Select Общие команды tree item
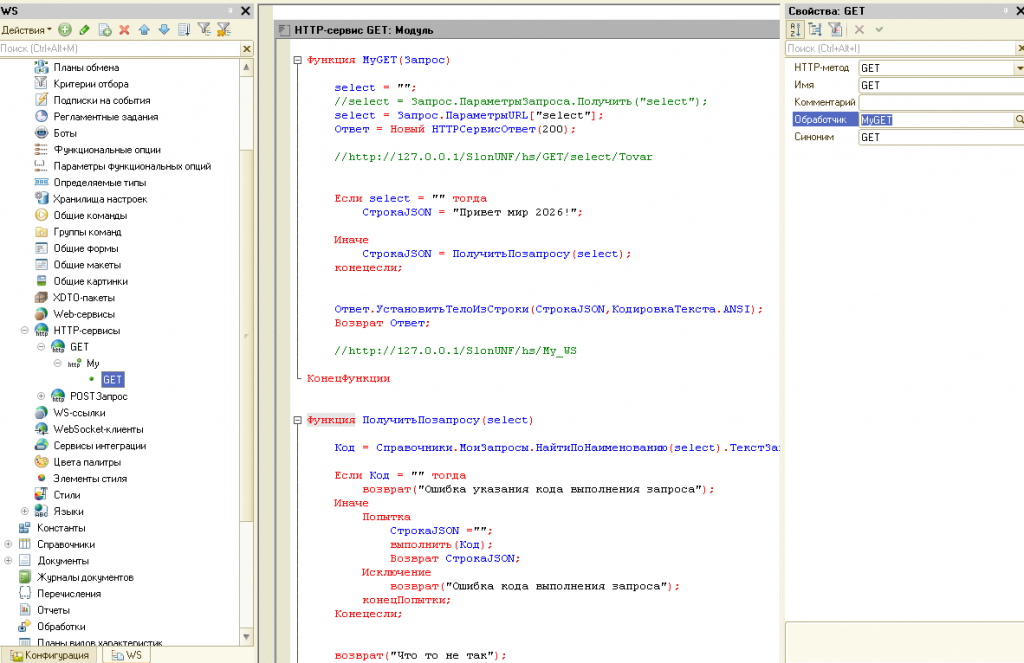Image resolution: width=1024 pixels, height=663 pixels. [90, 216]
